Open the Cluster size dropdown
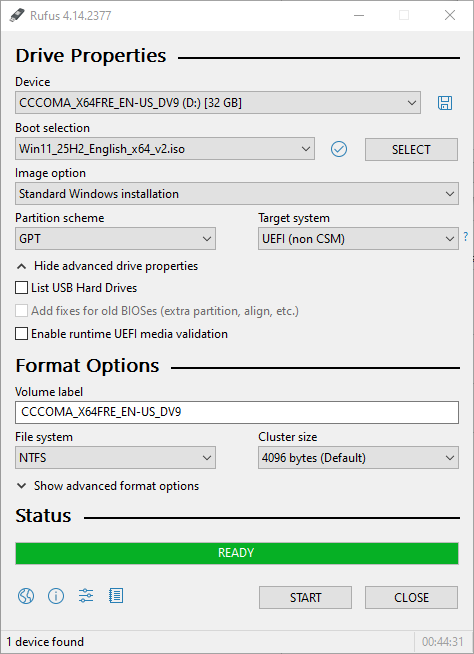Screen dimensions: 474x654 pyautogui.click(x=358, y=458)
